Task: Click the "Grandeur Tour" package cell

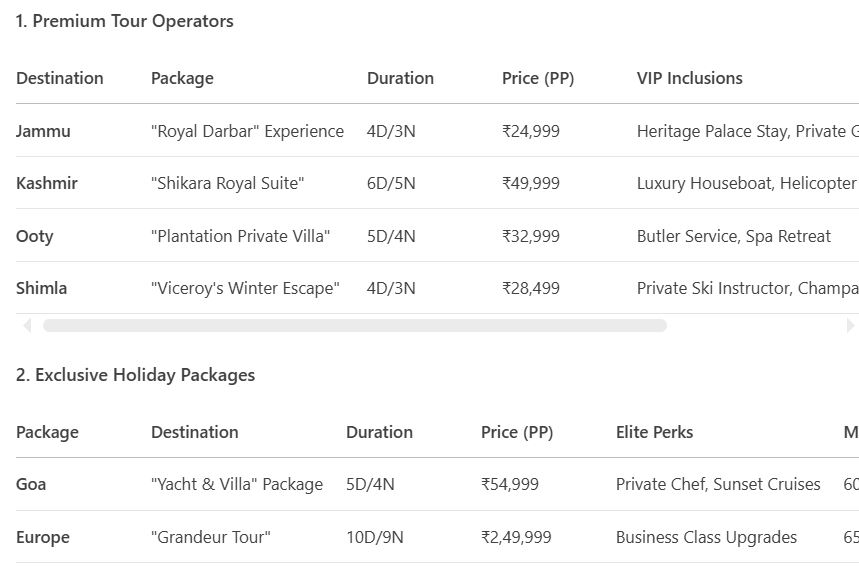Action: pyautogui.click(x=211, y=537)
